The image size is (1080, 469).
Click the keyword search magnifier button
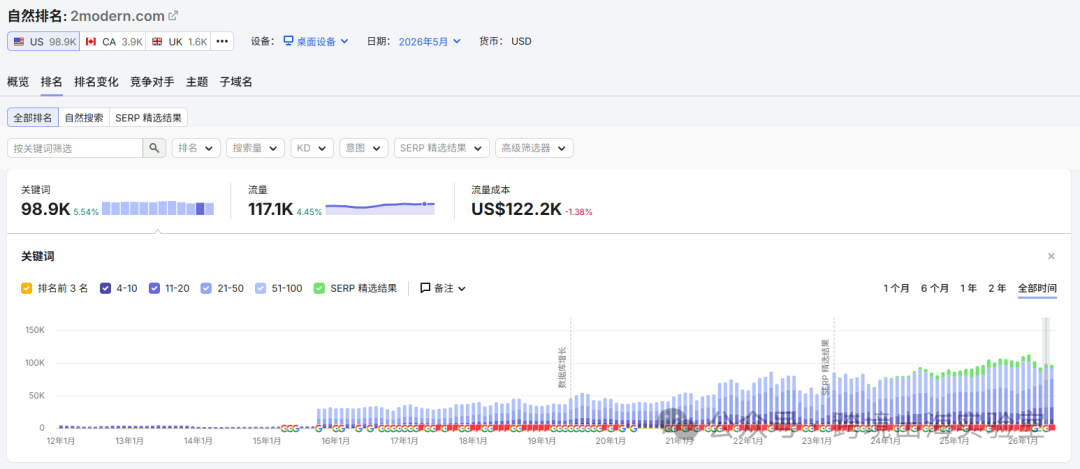click(x=154, y=148)
